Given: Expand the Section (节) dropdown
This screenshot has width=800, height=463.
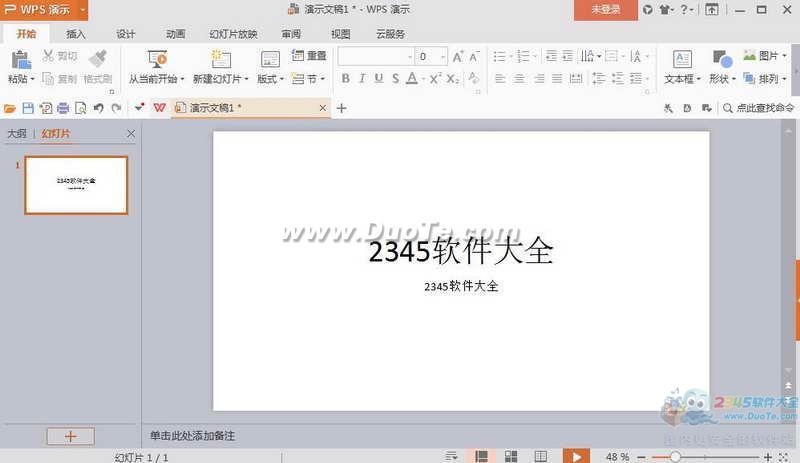Looking at the screenshot, I should click(323, 79).
